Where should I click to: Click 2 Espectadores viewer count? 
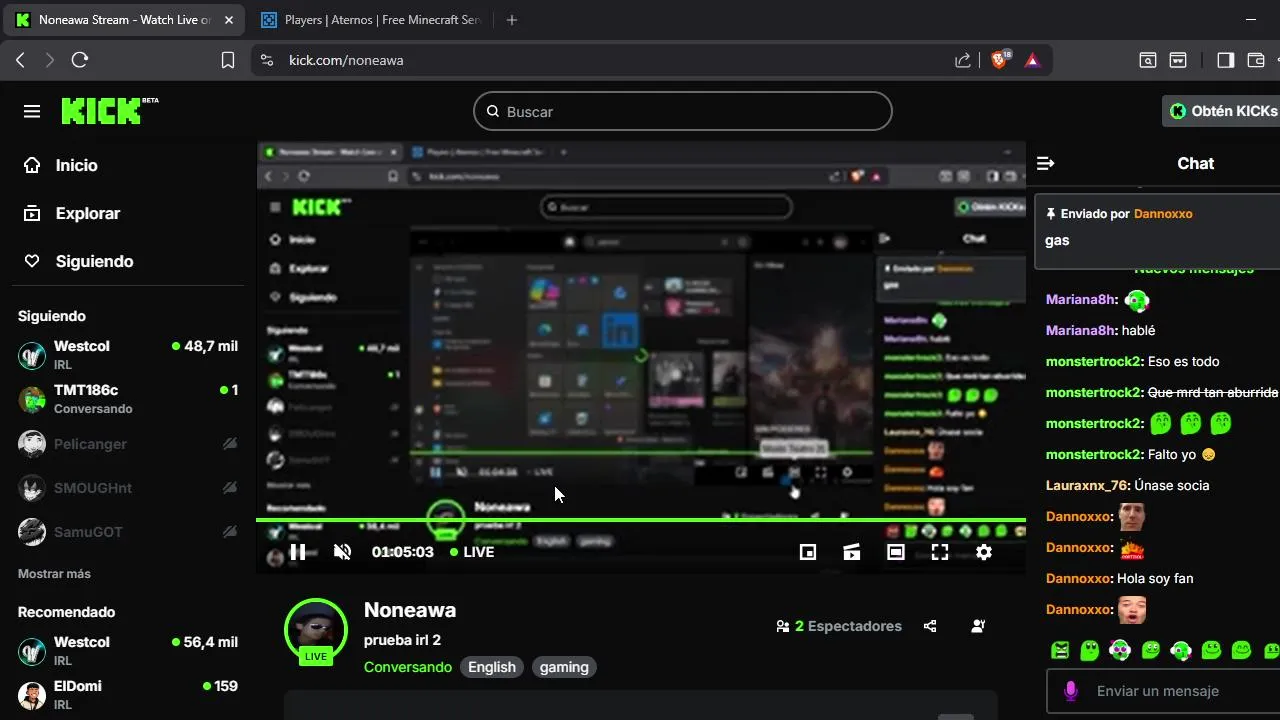pyautogui.click(x=839, y=626)
